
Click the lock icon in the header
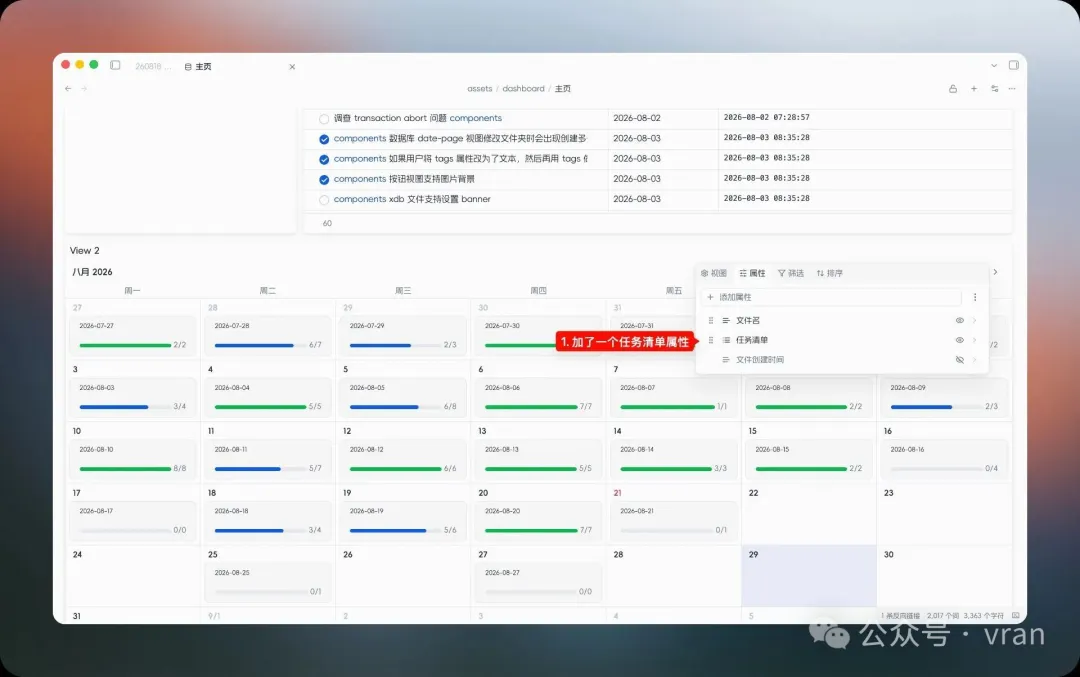coord(953,88)
